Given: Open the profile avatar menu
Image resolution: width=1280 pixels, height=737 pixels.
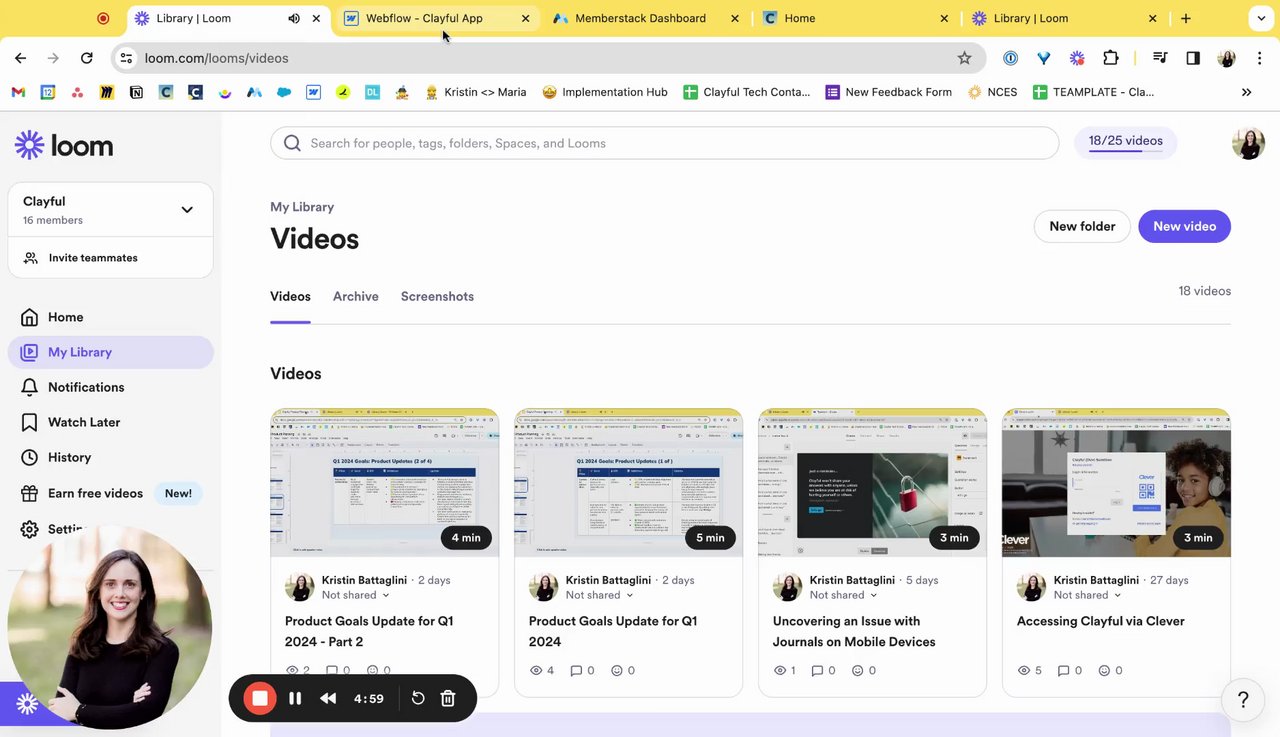Looking at the screenshot, I should pyautogui.click(x=1248, y=143).
